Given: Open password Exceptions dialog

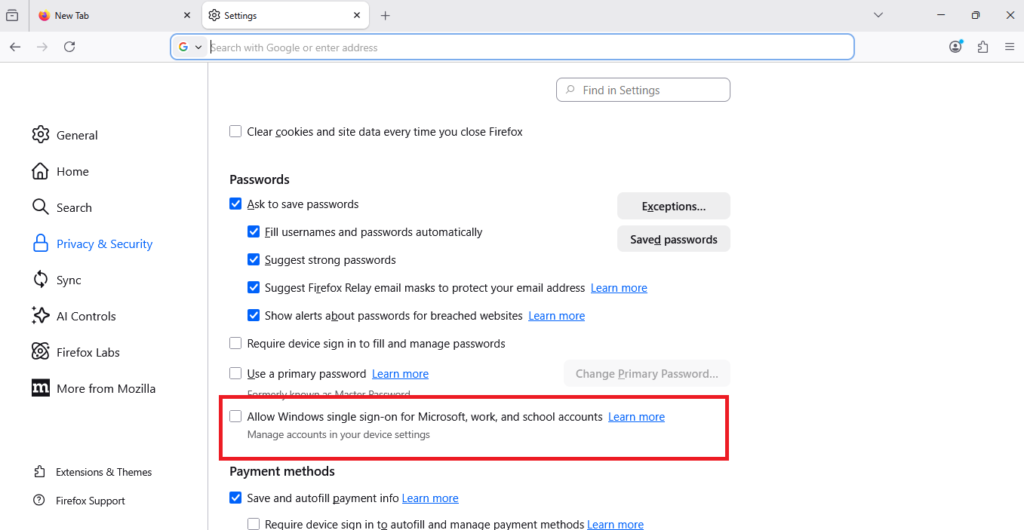Looking at the screenshot, I should pyautogui.click(x=673, y=206).
